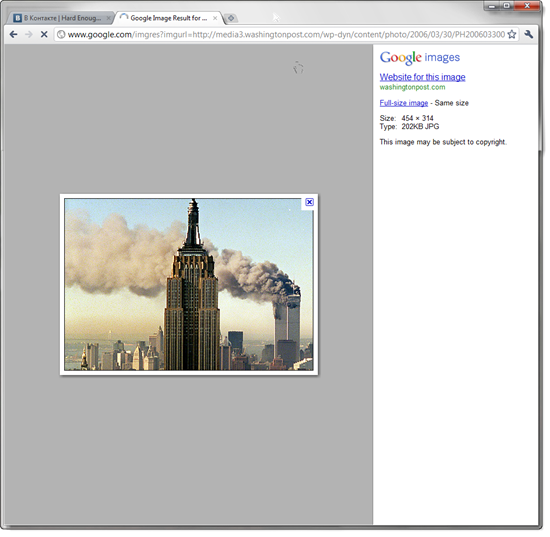Image resolution: width=550 pixels, height=537 pixels.
Task: Click the address bar URL field
Action: click(286, 34)
